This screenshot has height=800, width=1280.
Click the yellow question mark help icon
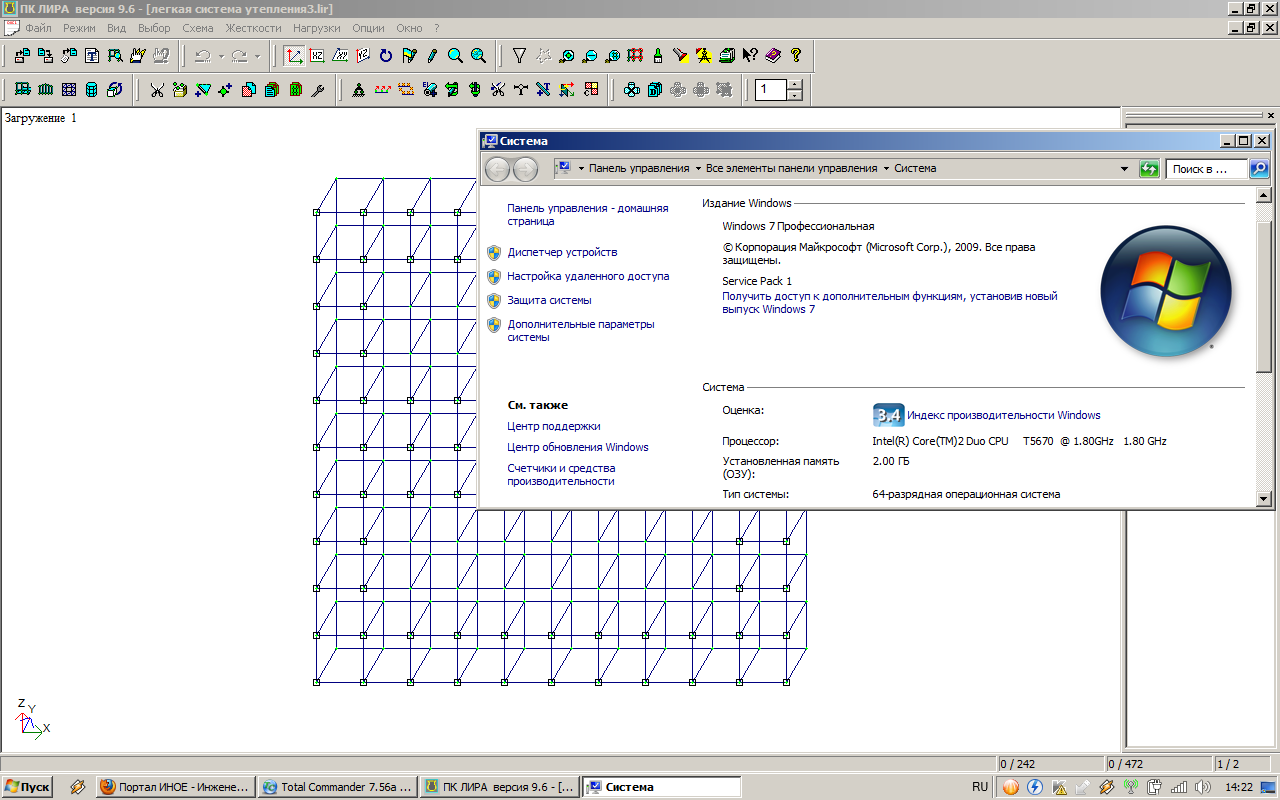[x=796, y=56]
